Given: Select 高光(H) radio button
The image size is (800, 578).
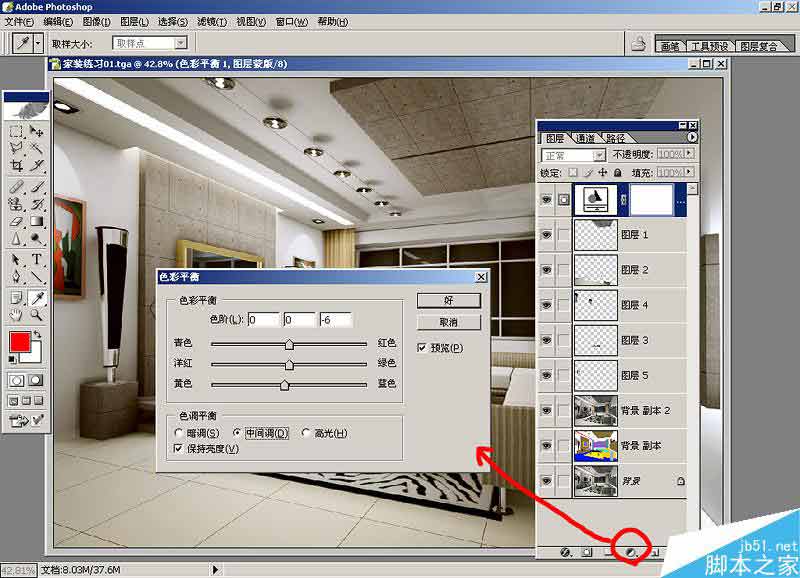Looking at the screenshot, I should click(306, 433).
